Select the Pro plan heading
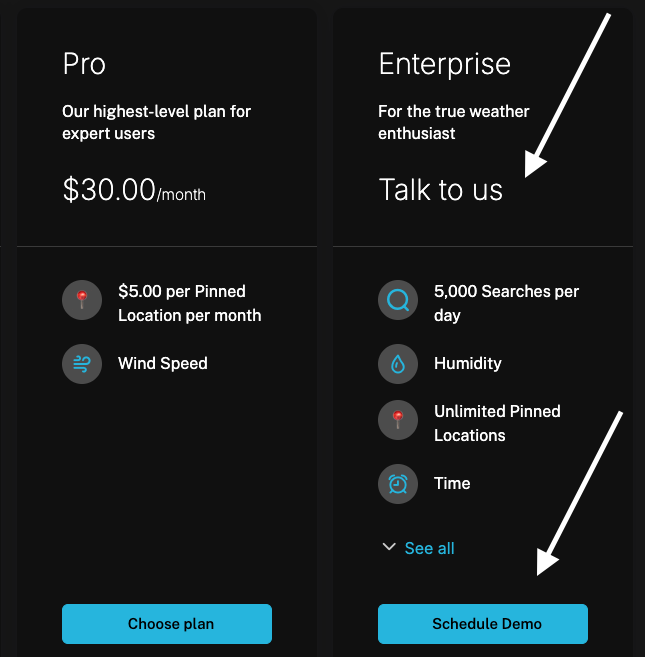This screenshot has height=657, width=645. click(x=84, y=64)
